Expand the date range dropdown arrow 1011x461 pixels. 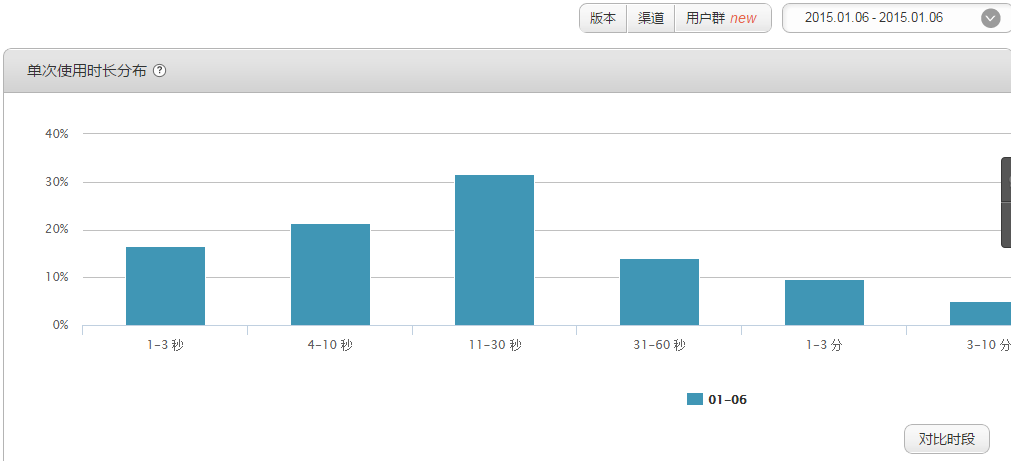[x=990, y=18]
